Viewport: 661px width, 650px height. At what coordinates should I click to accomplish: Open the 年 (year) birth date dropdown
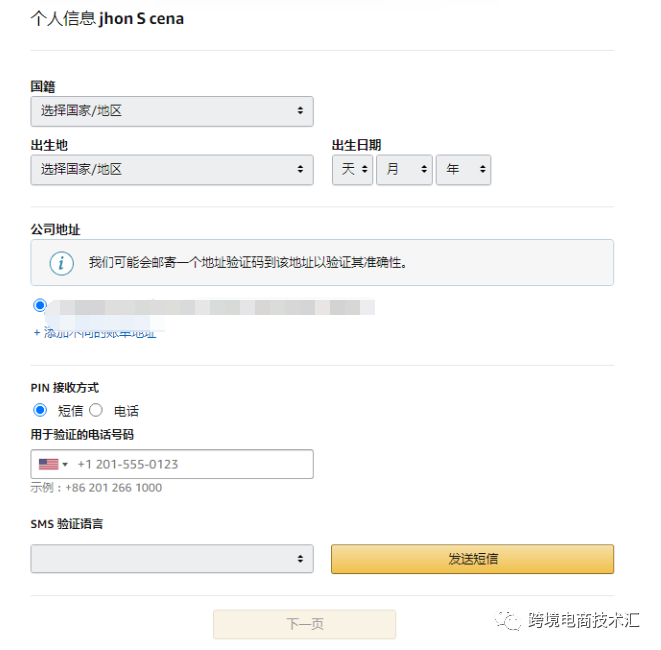(463, 170)
